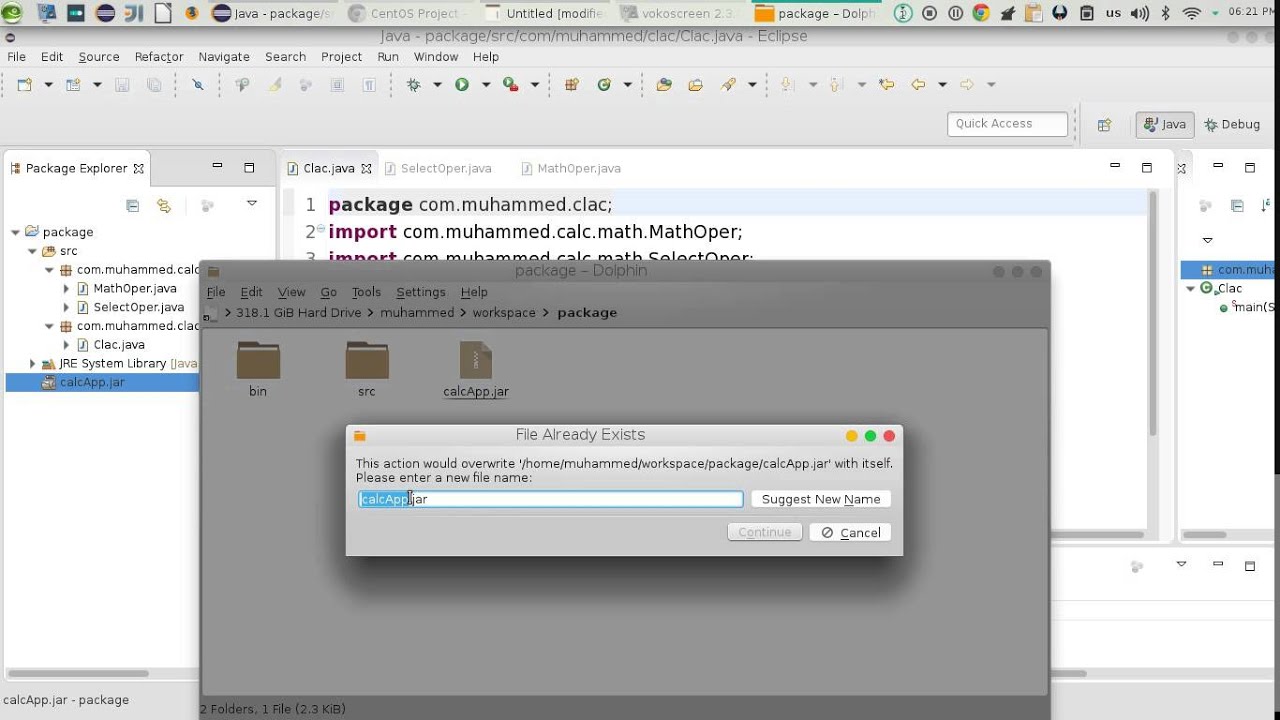Collapse the Clac class in Outline
This screenshot has height=720, width=1280.
pyautogui.click(x=1190, y=288)
